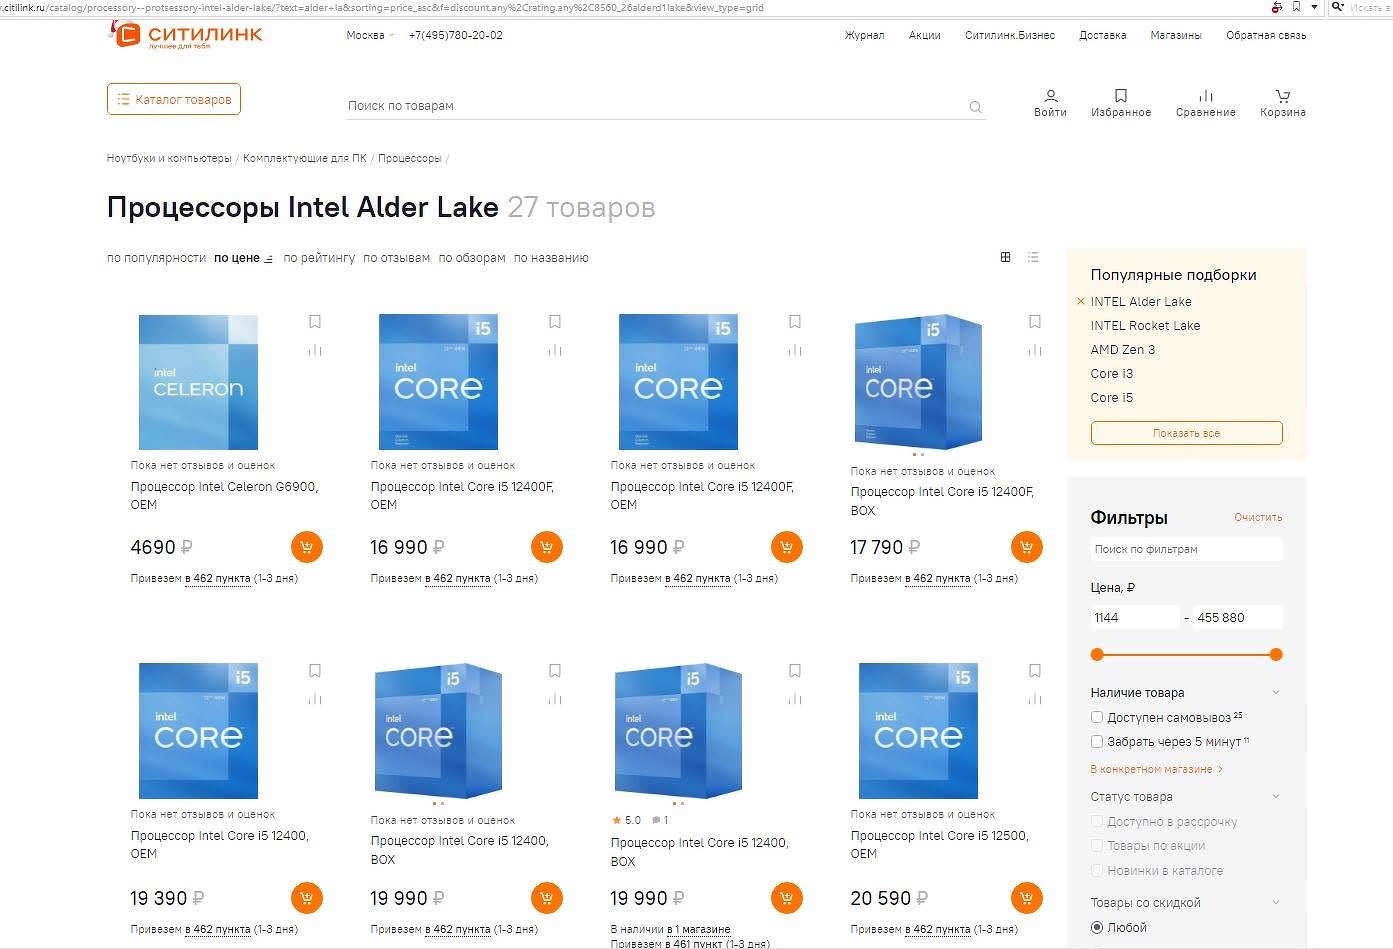The height and width of the screenshot is (949, 1393).
Task: Add Core i5 12500 OEM to comparison
Action: (x=1034, y=699)
